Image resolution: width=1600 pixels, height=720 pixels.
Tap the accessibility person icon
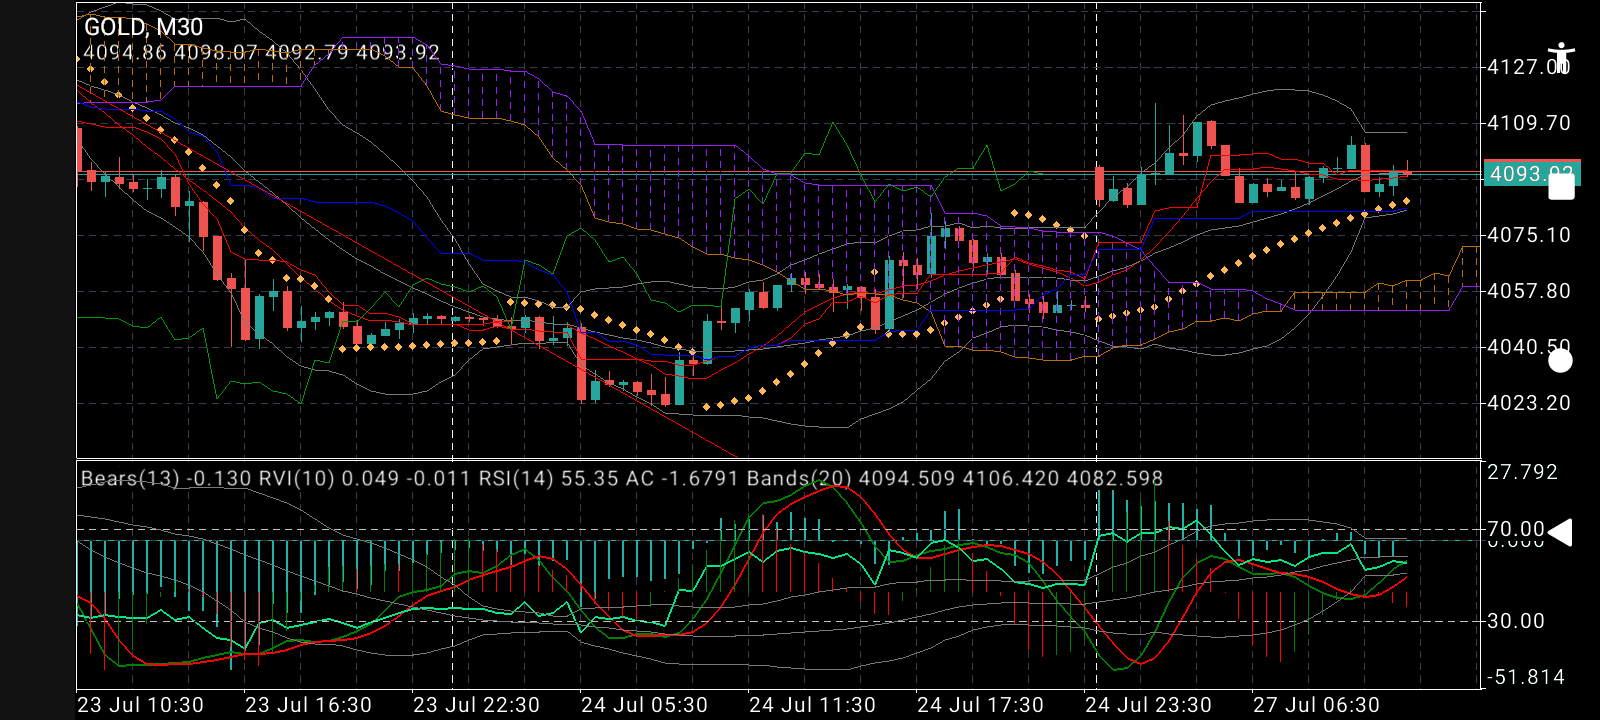1560,58
